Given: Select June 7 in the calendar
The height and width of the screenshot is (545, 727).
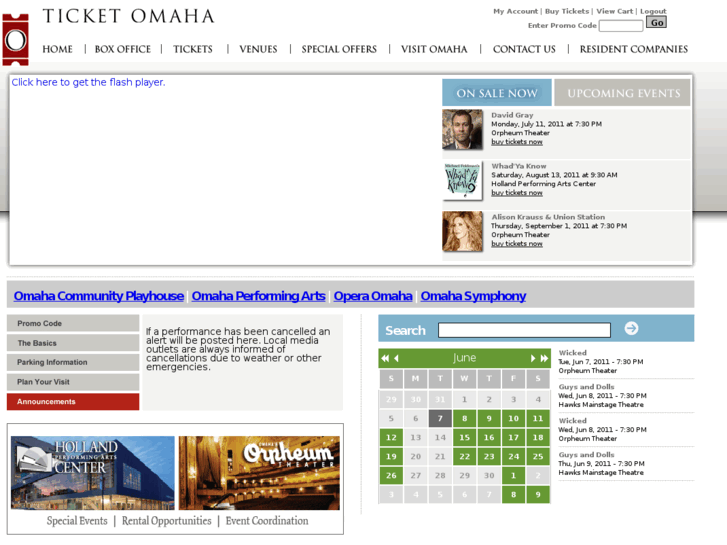Looking at the screenshot, I should [440, 418].
